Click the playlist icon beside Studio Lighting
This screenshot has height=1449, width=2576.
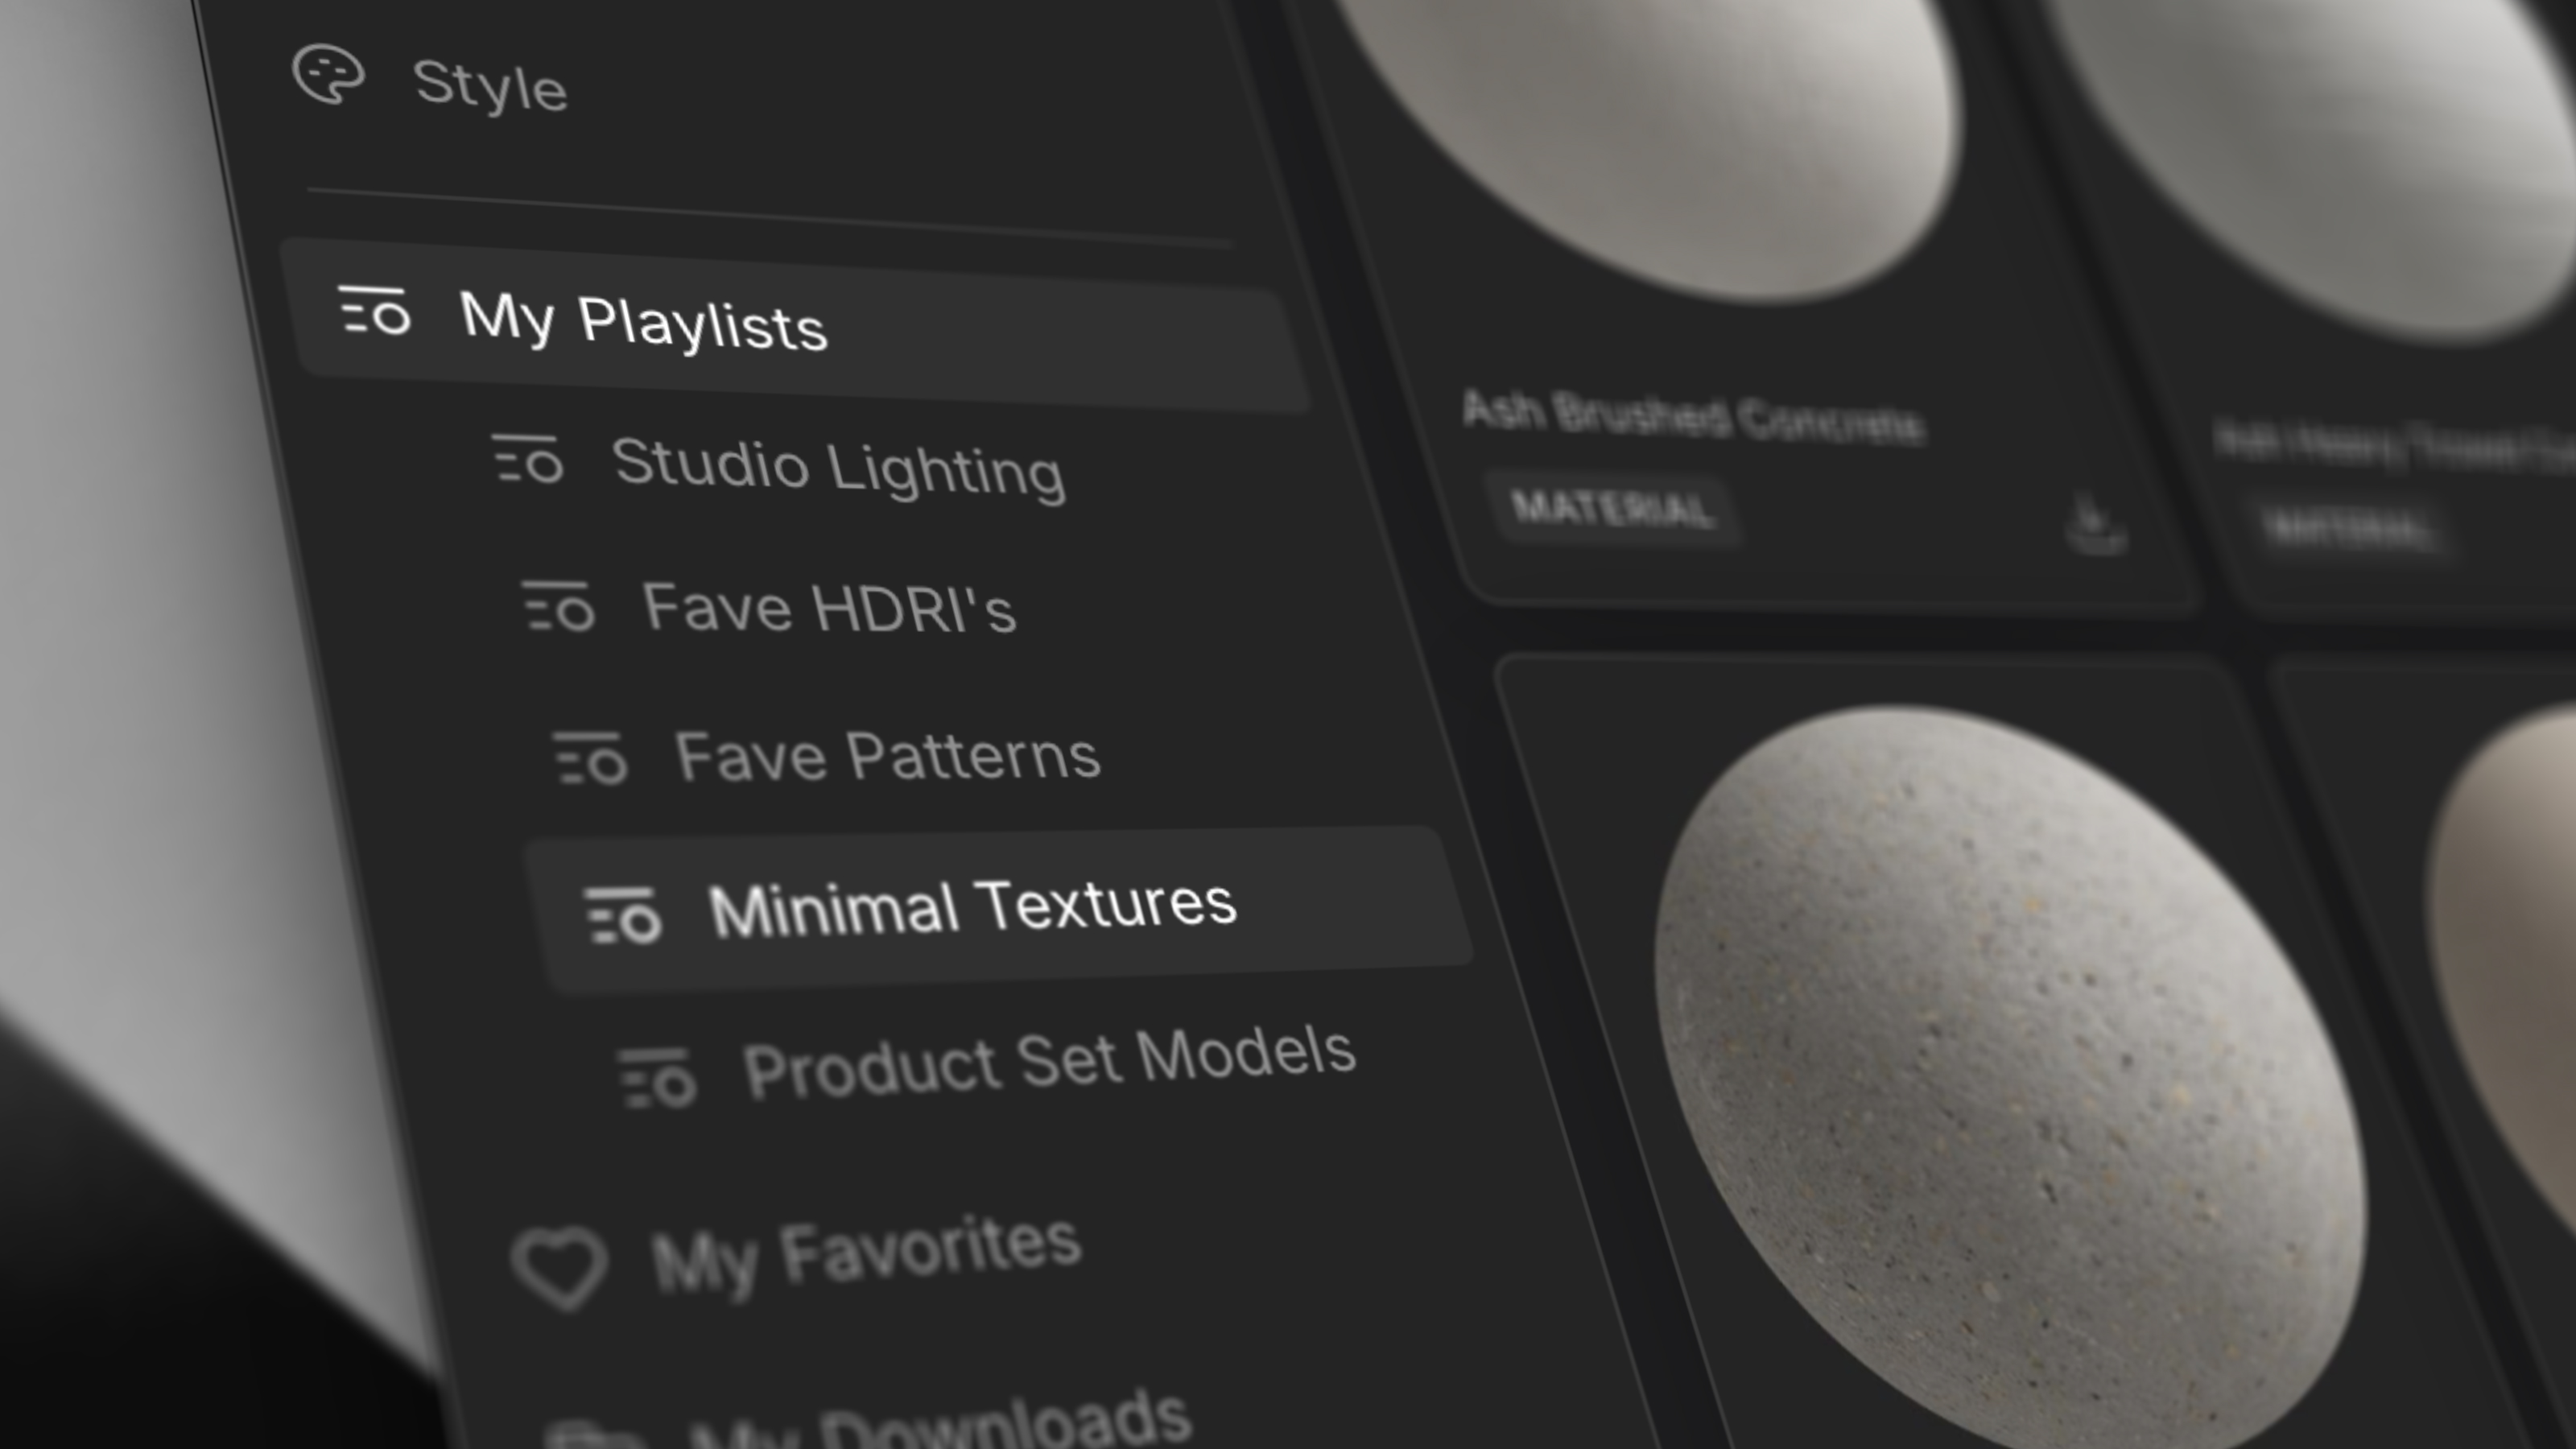pos(527,459)
